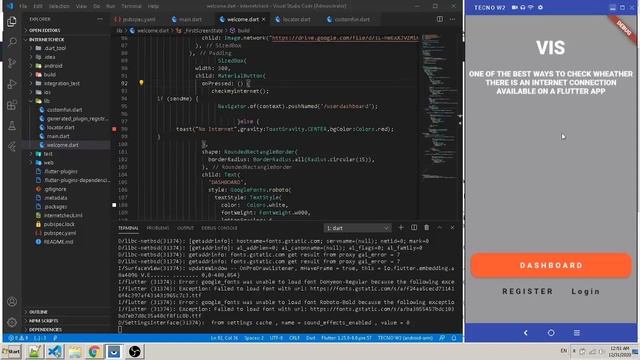Open the terminal selector dropdown '1: dart'
Viewport: 640px width, 360px height.
pos(358,228)
